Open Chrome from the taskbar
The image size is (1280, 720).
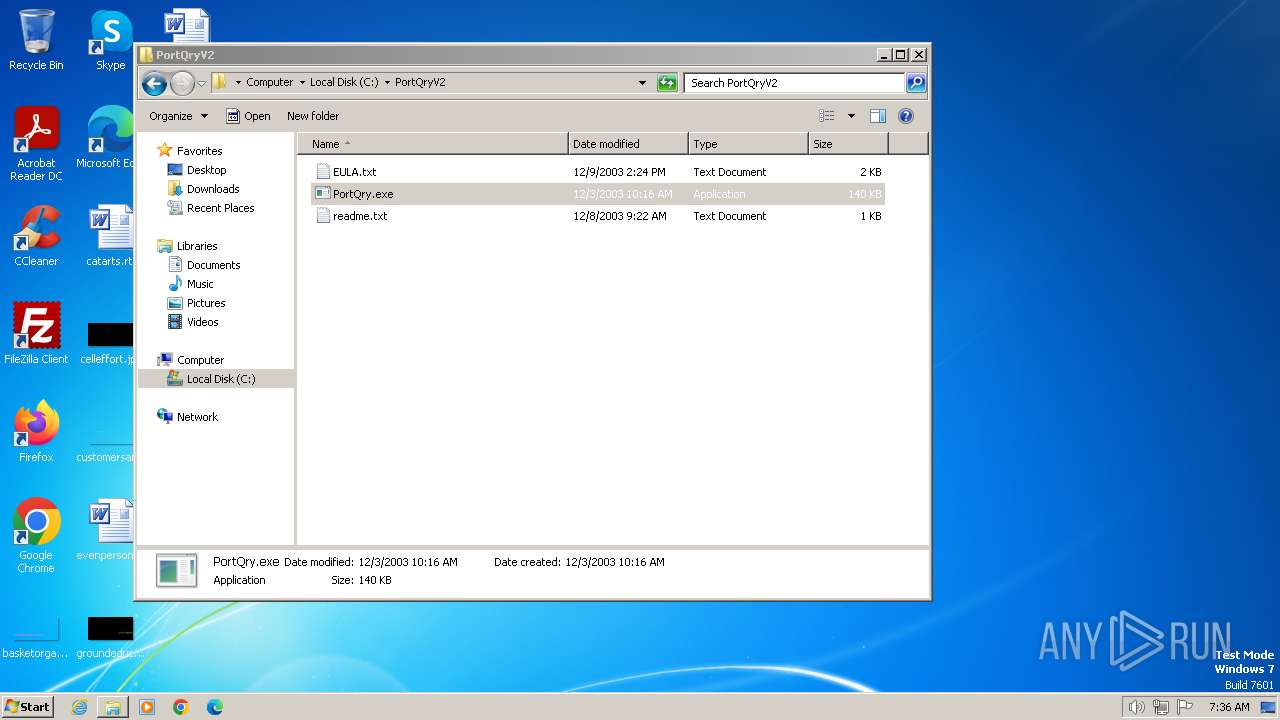(181, 707)
